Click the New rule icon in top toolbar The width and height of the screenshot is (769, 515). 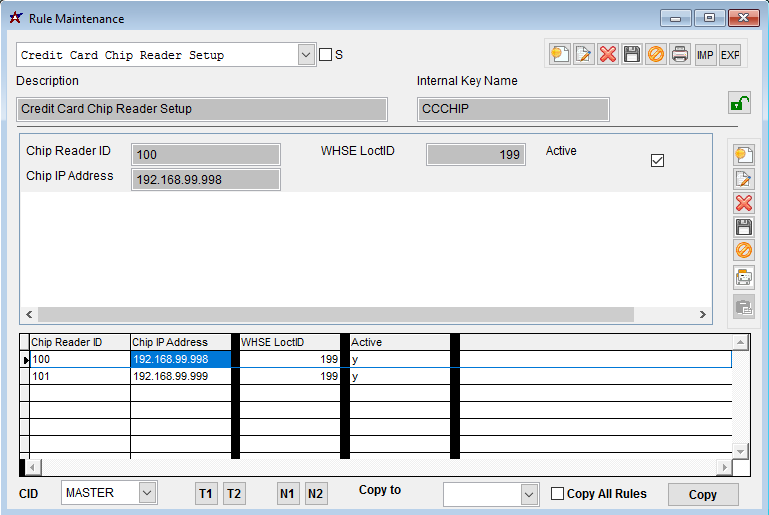(x=560, y=55)
